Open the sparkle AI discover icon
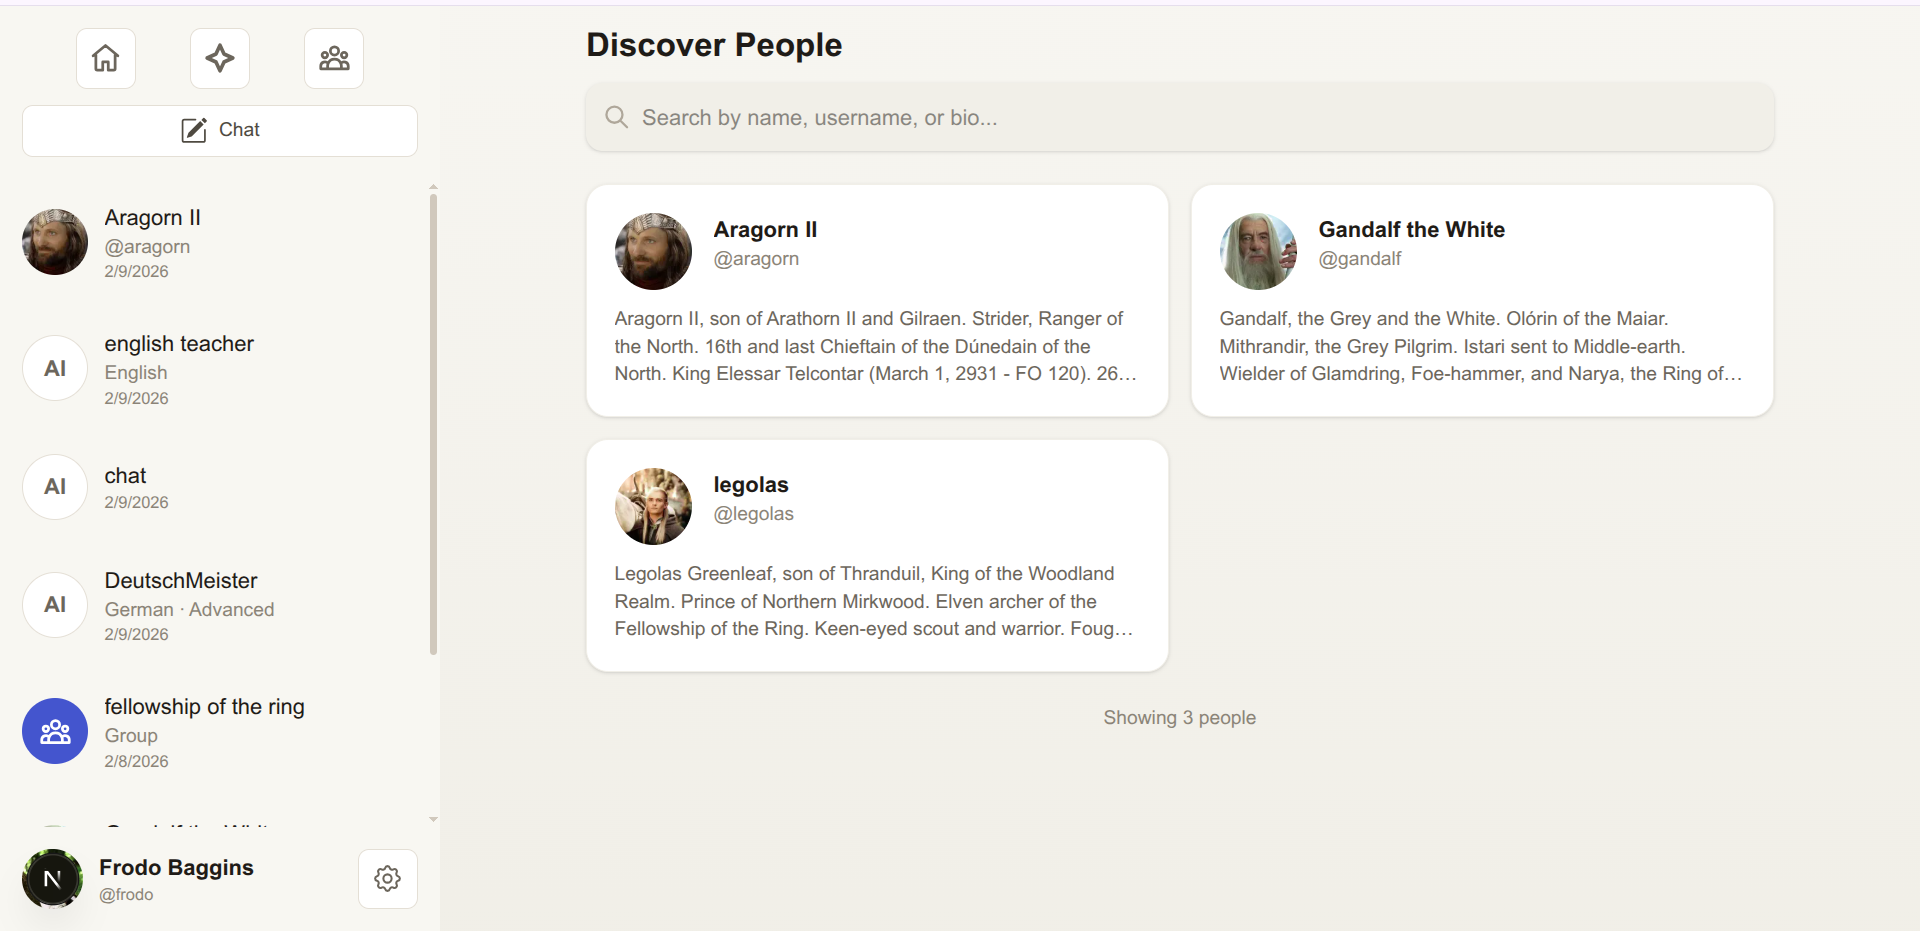The height and width of the screenshot is (931, 1920). point(220,59)
